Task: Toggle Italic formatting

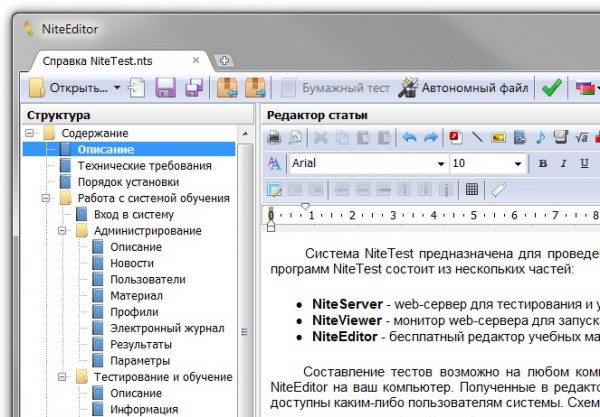Action: [x=563, y=164]
